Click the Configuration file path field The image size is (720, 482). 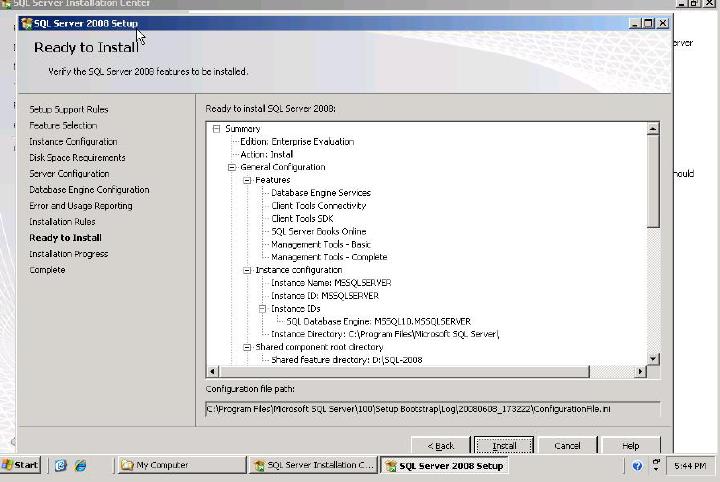coord(433,409)
